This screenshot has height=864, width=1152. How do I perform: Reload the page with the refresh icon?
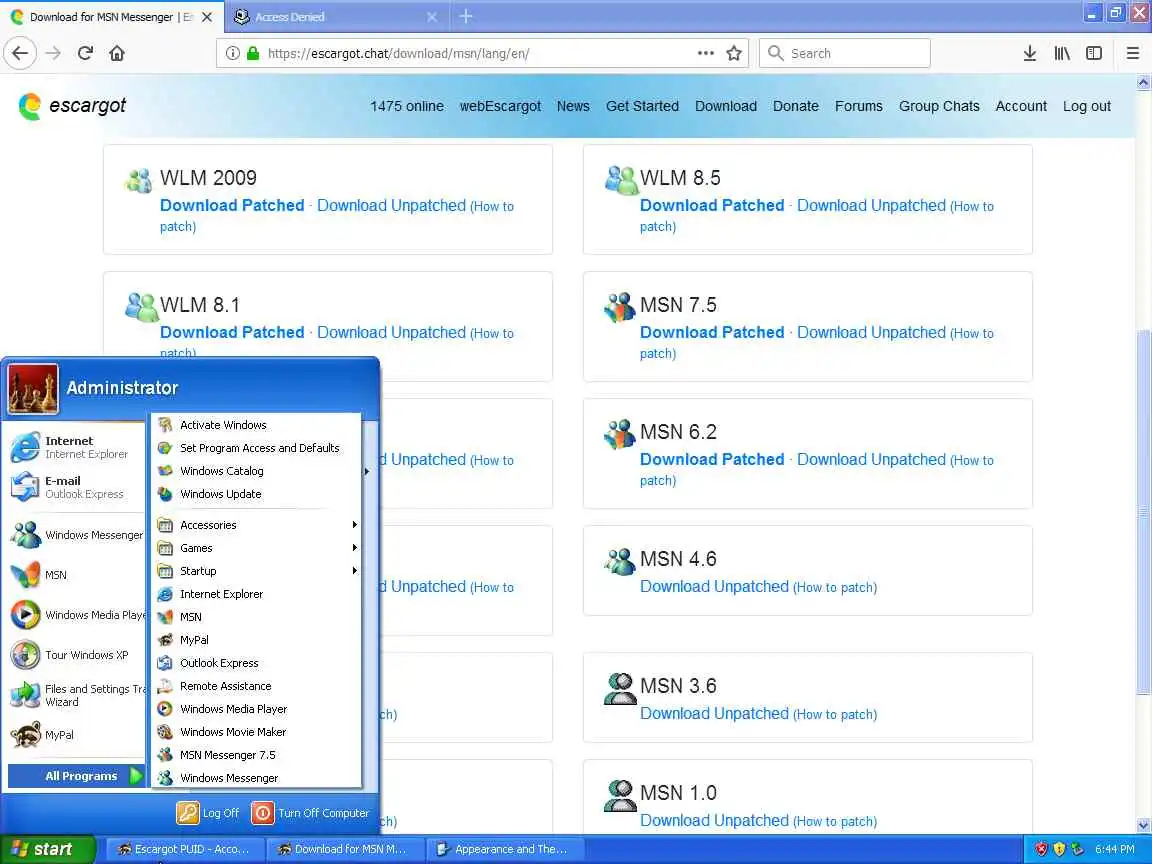click(85, 53)
